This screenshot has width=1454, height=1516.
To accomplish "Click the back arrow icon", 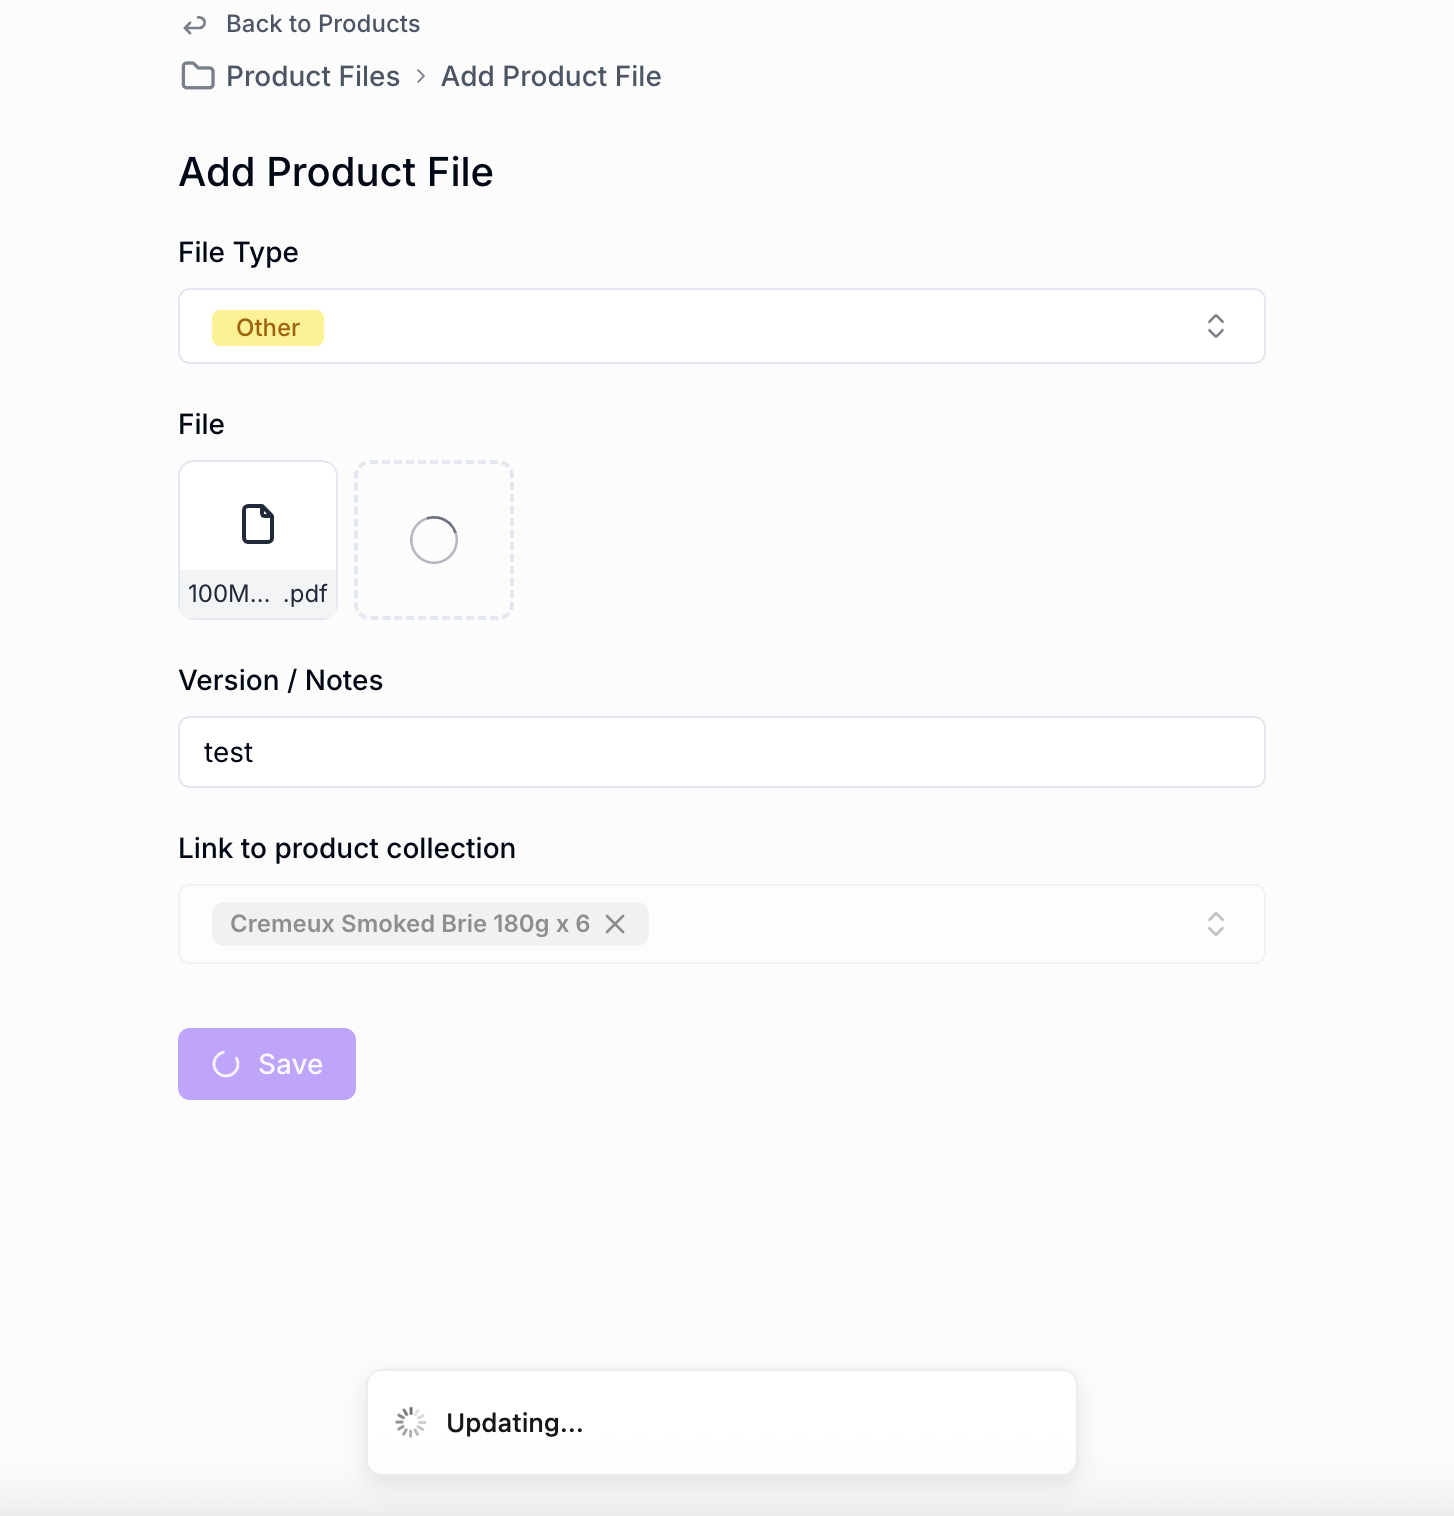I will point(195,25).
